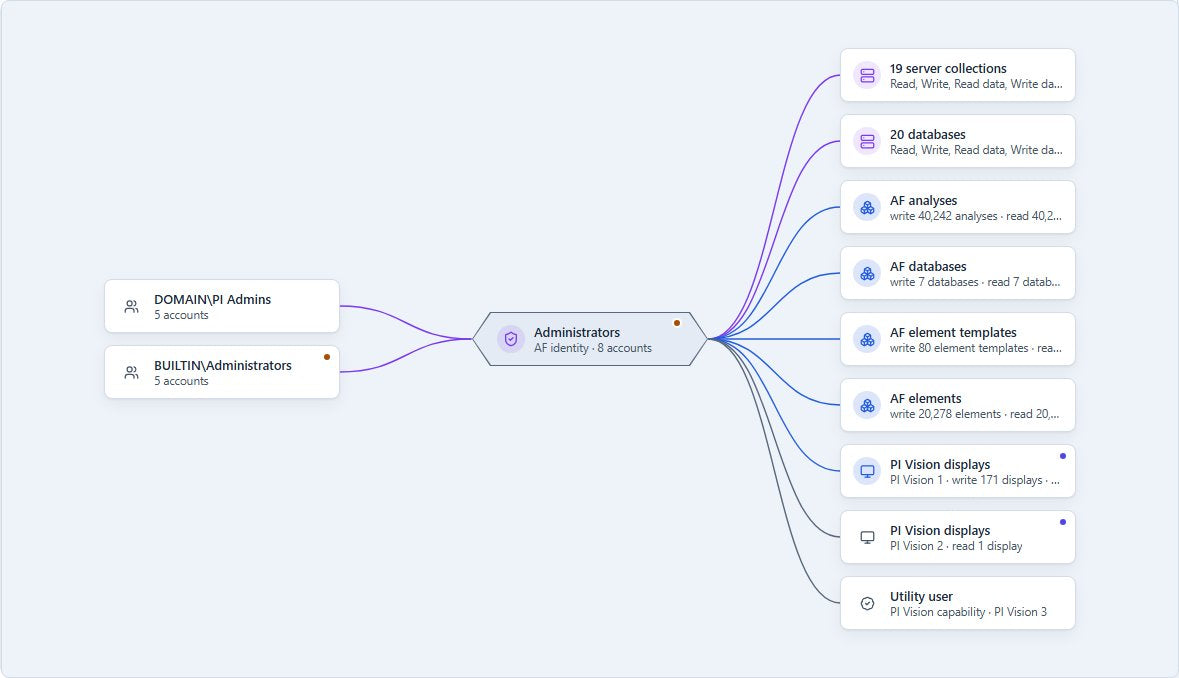
Task: Click the blue dot on PI Vision 1 card
Action: click(1062, 456)
